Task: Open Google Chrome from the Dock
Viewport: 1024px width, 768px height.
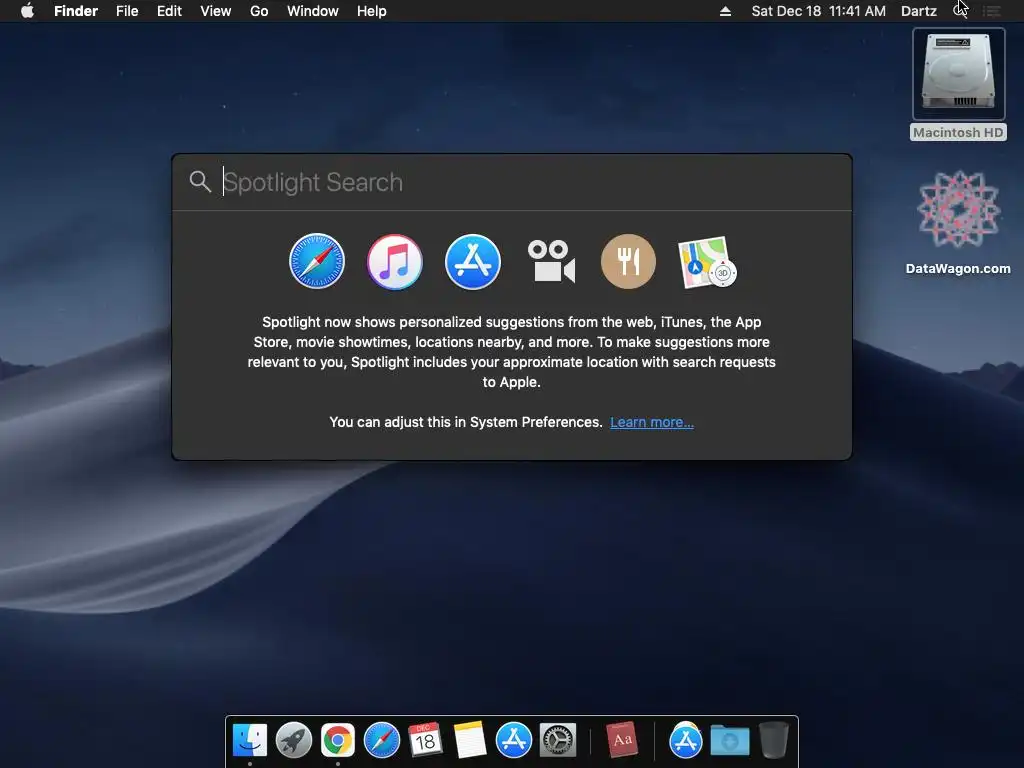Action: pos(338,740)
